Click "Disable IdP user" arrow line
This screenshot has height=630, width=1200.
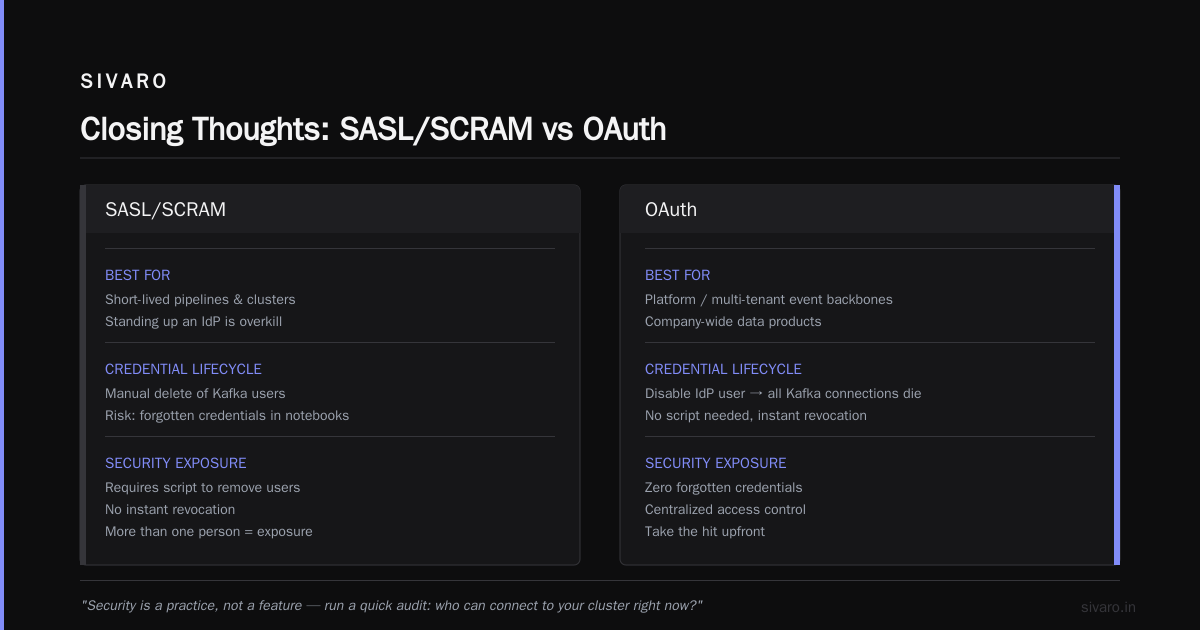pyautogui.click(x=783, y=393)
